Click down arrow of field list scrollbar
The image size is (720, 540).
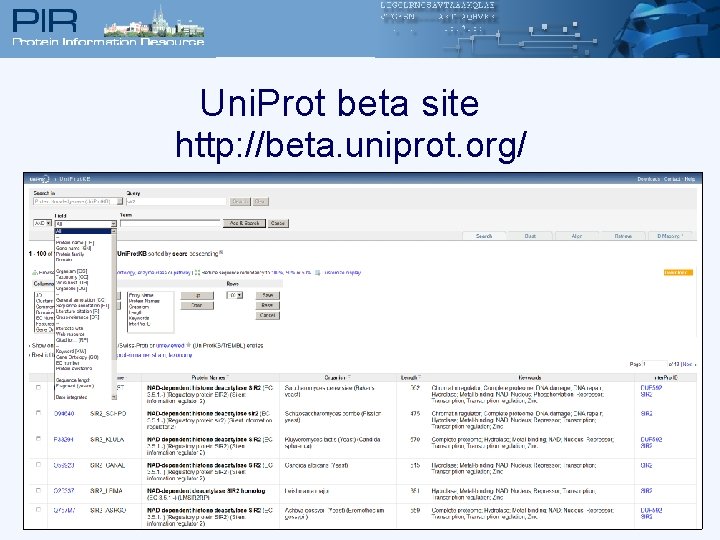[x=114, y=397]
